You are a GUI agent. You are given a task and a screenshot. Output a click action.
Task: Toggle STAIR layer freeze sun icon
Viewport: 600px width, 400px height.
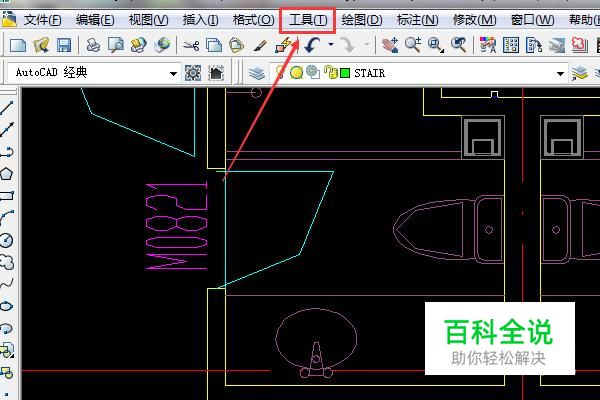coord(296,72)
